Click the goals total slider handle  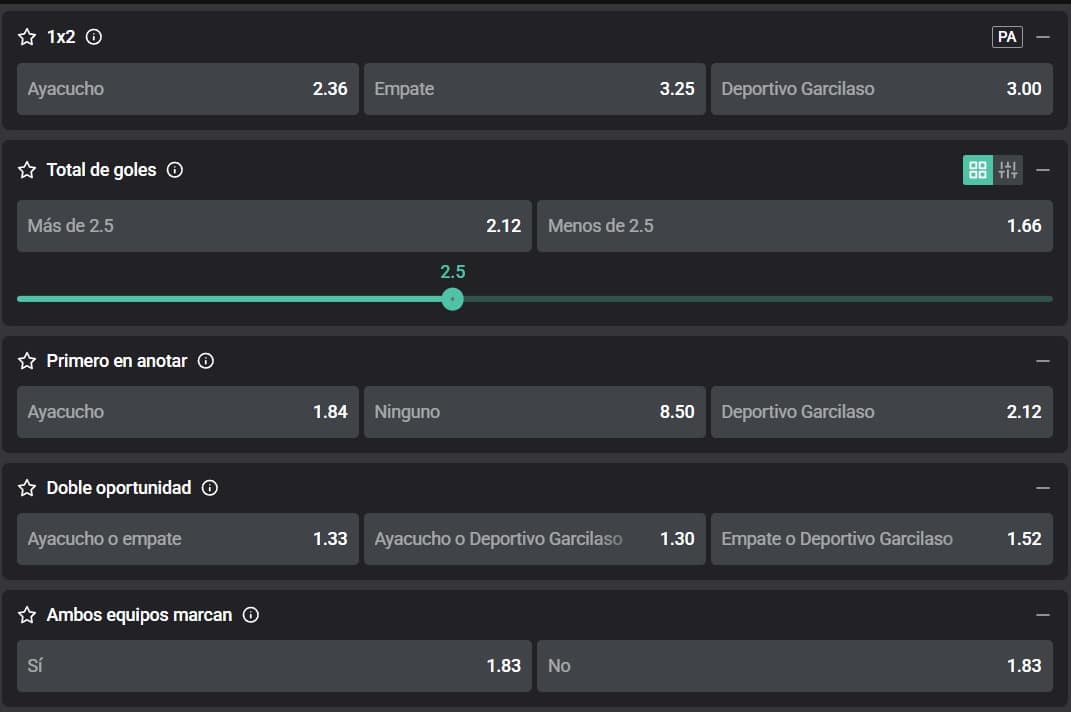tap(452, 298)
